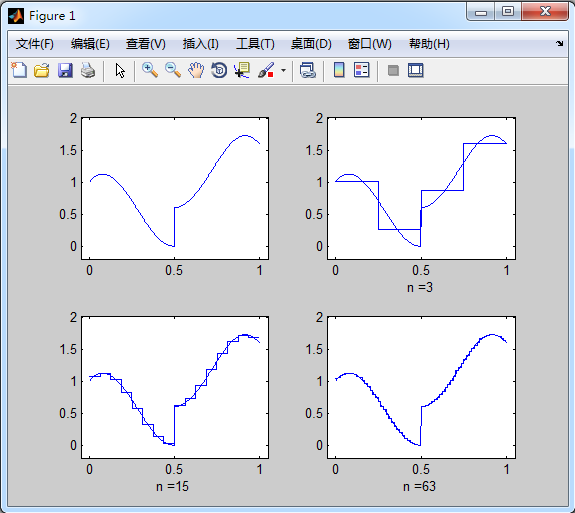This screenshot has height=513, width=575.
Task: Show plot tools and dock figure
Action: 415,70
